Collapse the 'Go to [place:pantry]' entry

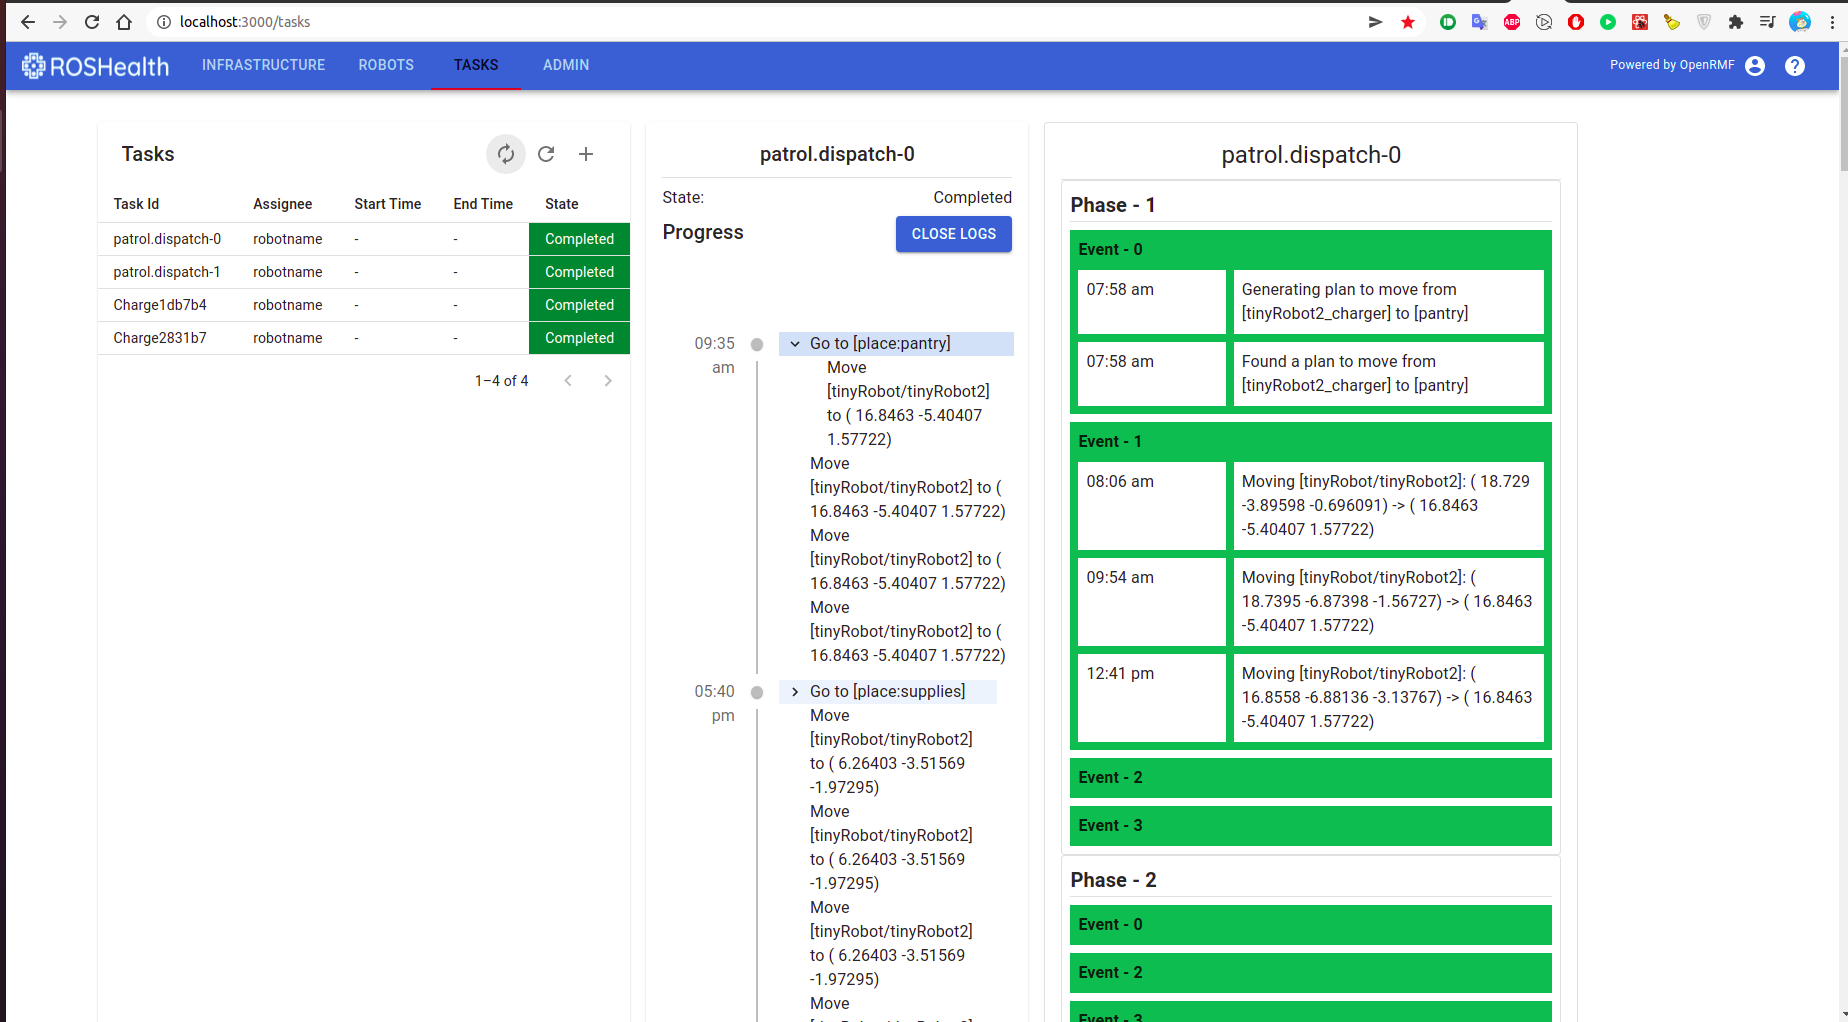(794, 343)
